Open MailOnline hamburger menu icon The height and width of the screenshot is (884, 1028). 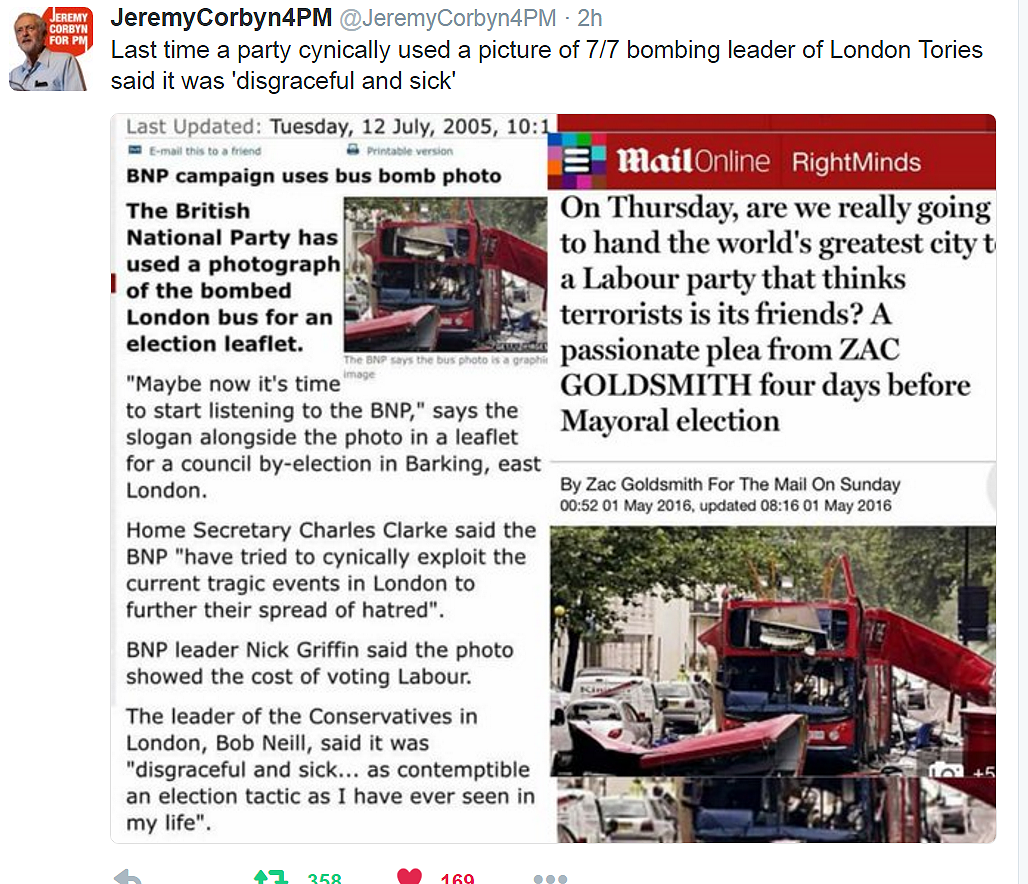click(x=577, y=160)
